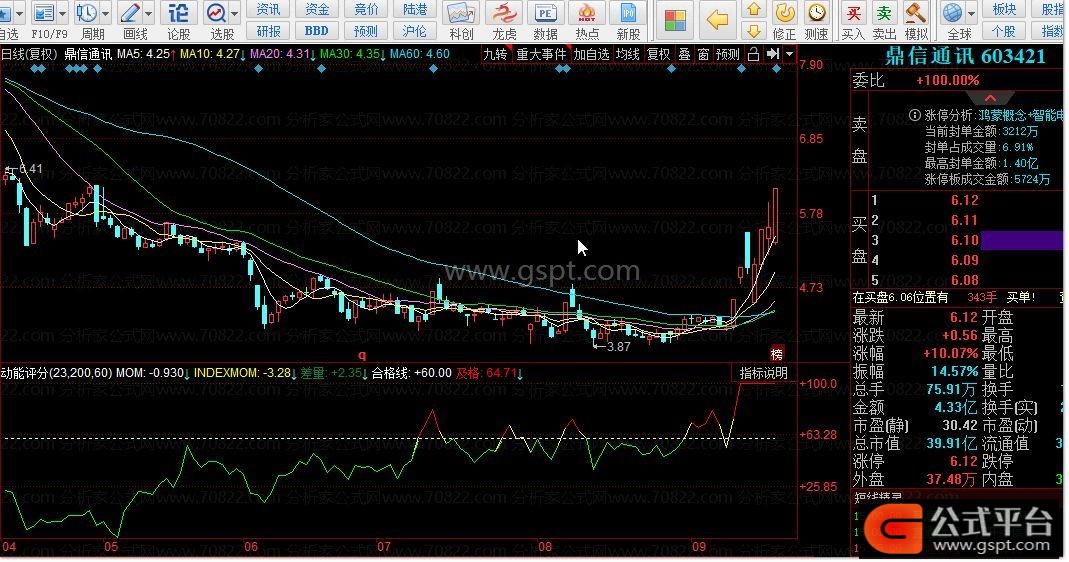Image resolution: width=1069 pixels, height=562 pixels.
Task: Click the 榜 badge on the price chart
Action: tap(777, 354)
